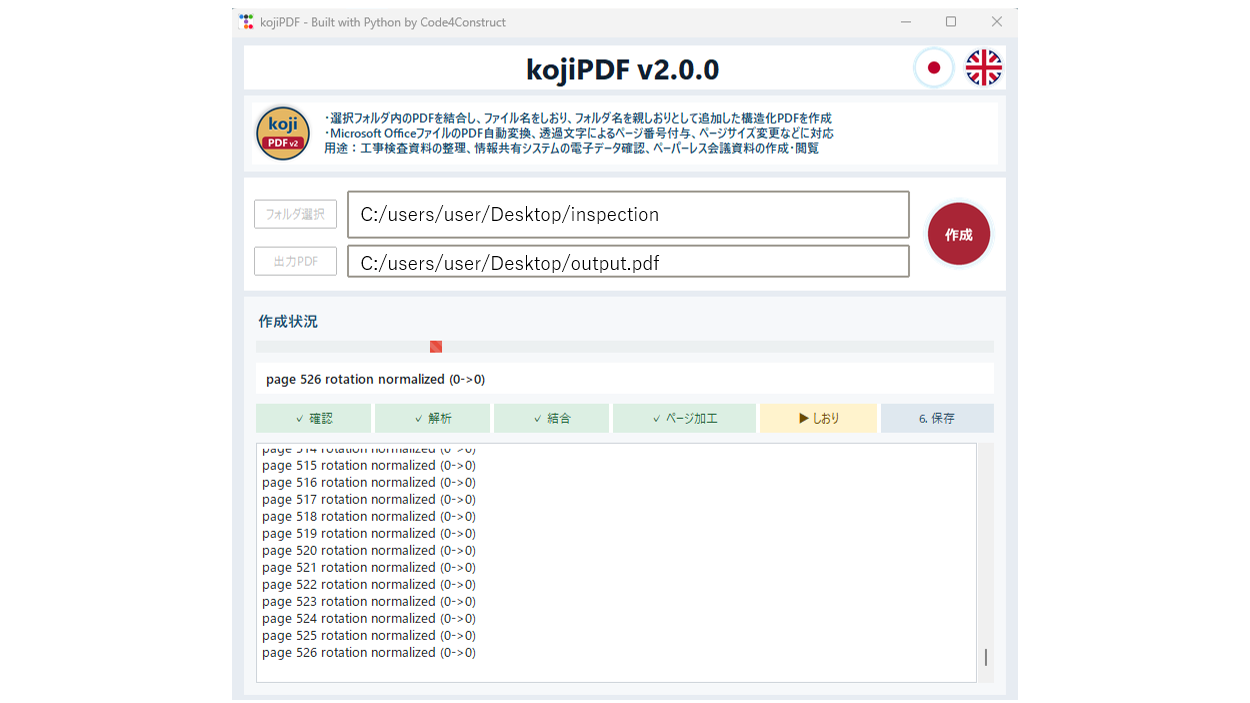Click the 出力PDF output button
Viewport: 1250px width, 703px height.
pyautogui.click(x=295, y=261)
